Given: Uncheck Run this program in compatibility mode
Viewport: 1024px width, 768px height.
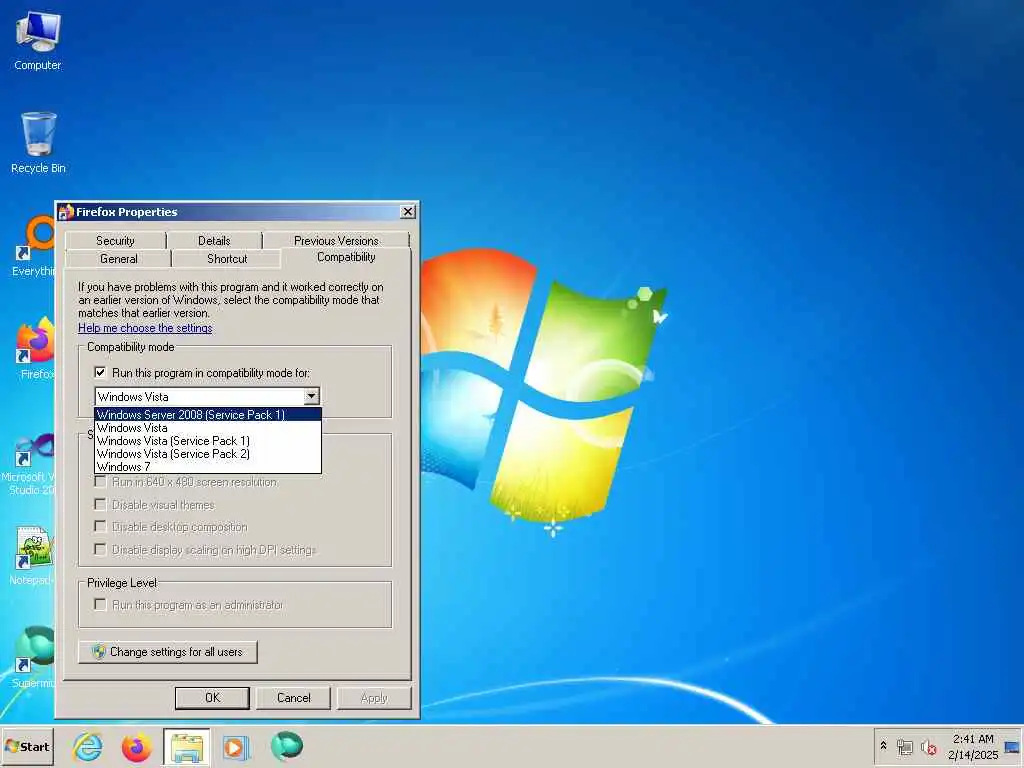Looking at the screenshot, I should point(100,372).
